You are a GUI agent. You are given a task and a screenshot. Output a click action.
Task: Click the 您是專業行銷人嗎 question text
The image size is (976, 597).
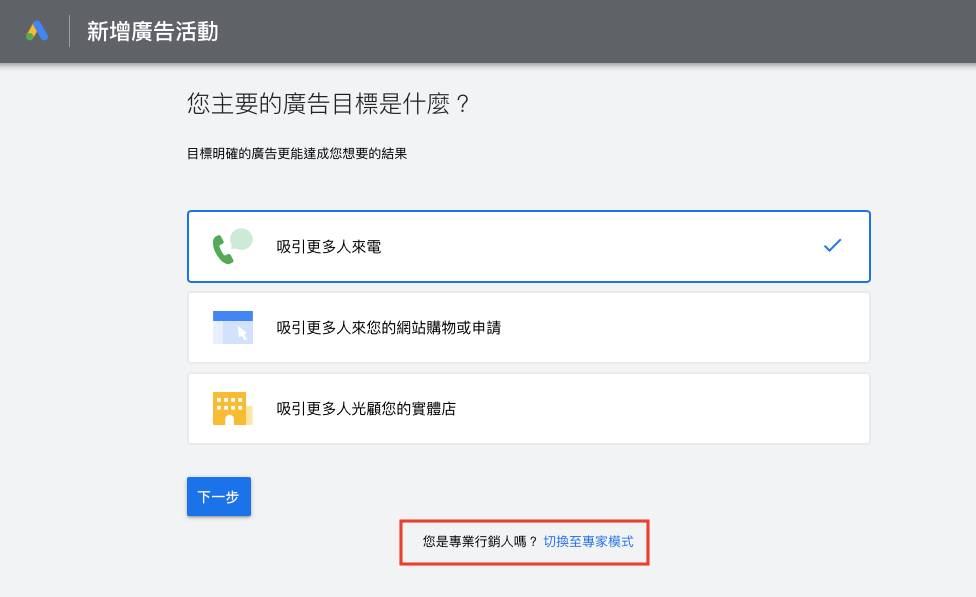[x=480, y=542]
